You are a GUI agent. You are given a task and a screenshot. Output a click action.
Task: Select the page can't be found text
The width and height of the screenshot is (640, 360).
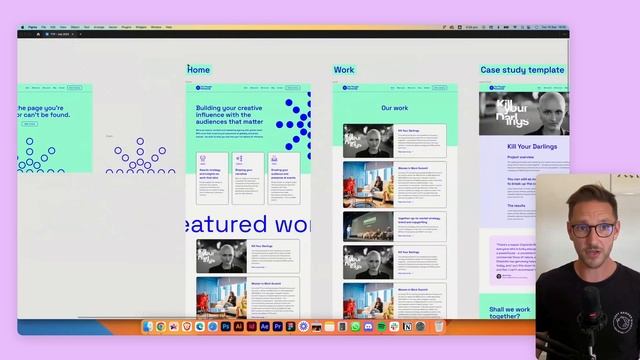[x=44, y=111]
